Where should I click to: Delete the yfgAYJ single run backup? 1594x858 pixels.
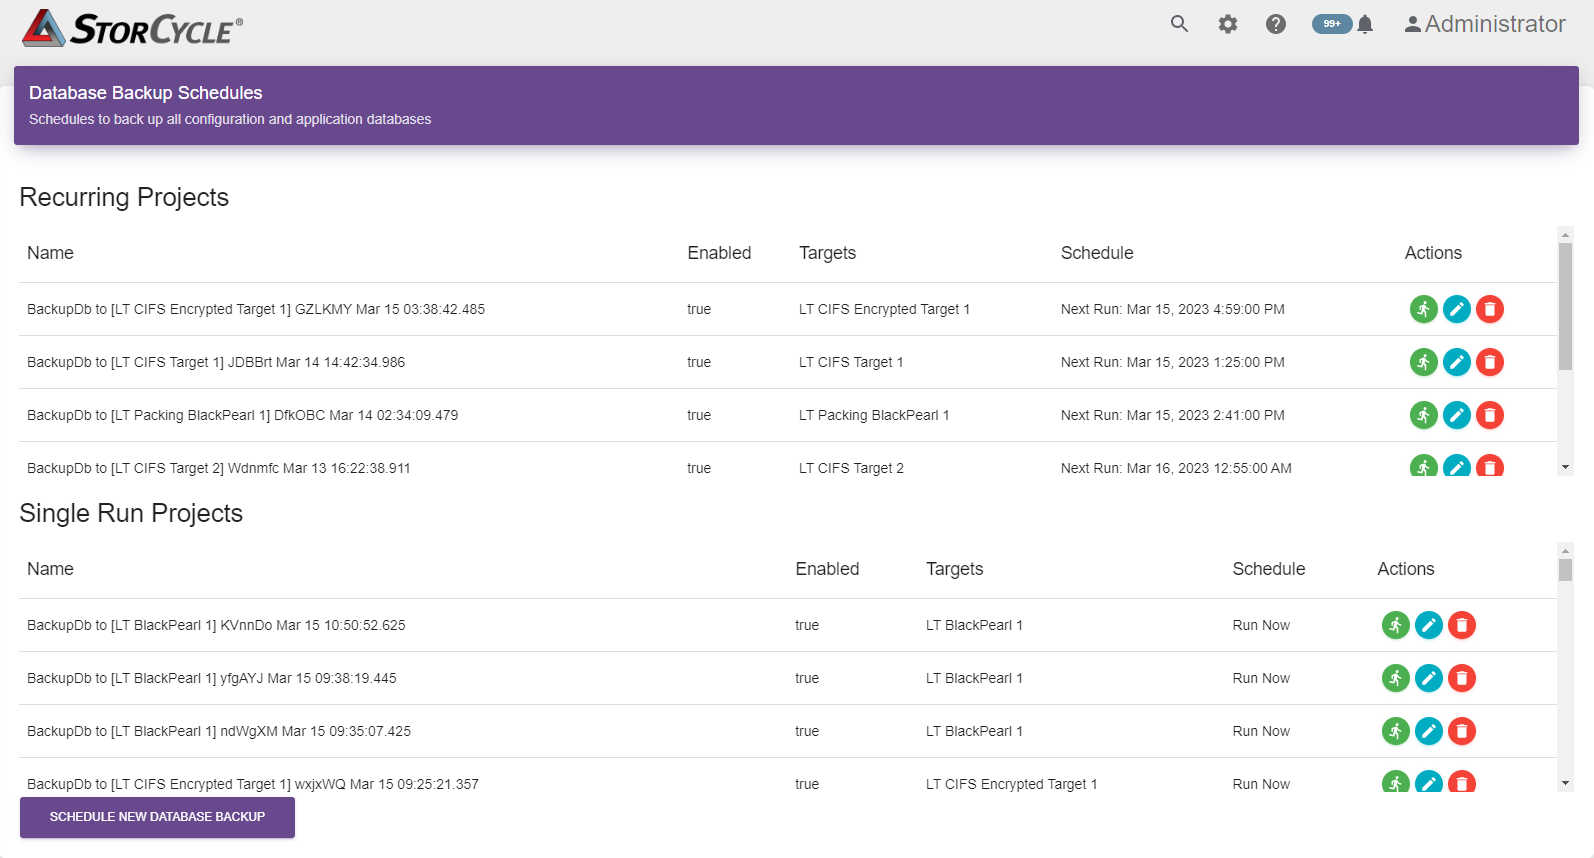[1462, 678]
